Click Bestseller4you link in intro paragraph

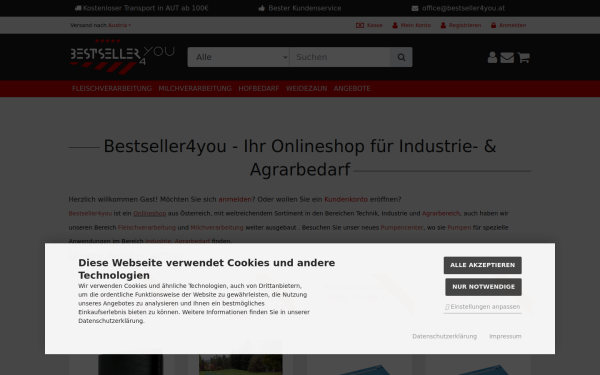(90, 214)
